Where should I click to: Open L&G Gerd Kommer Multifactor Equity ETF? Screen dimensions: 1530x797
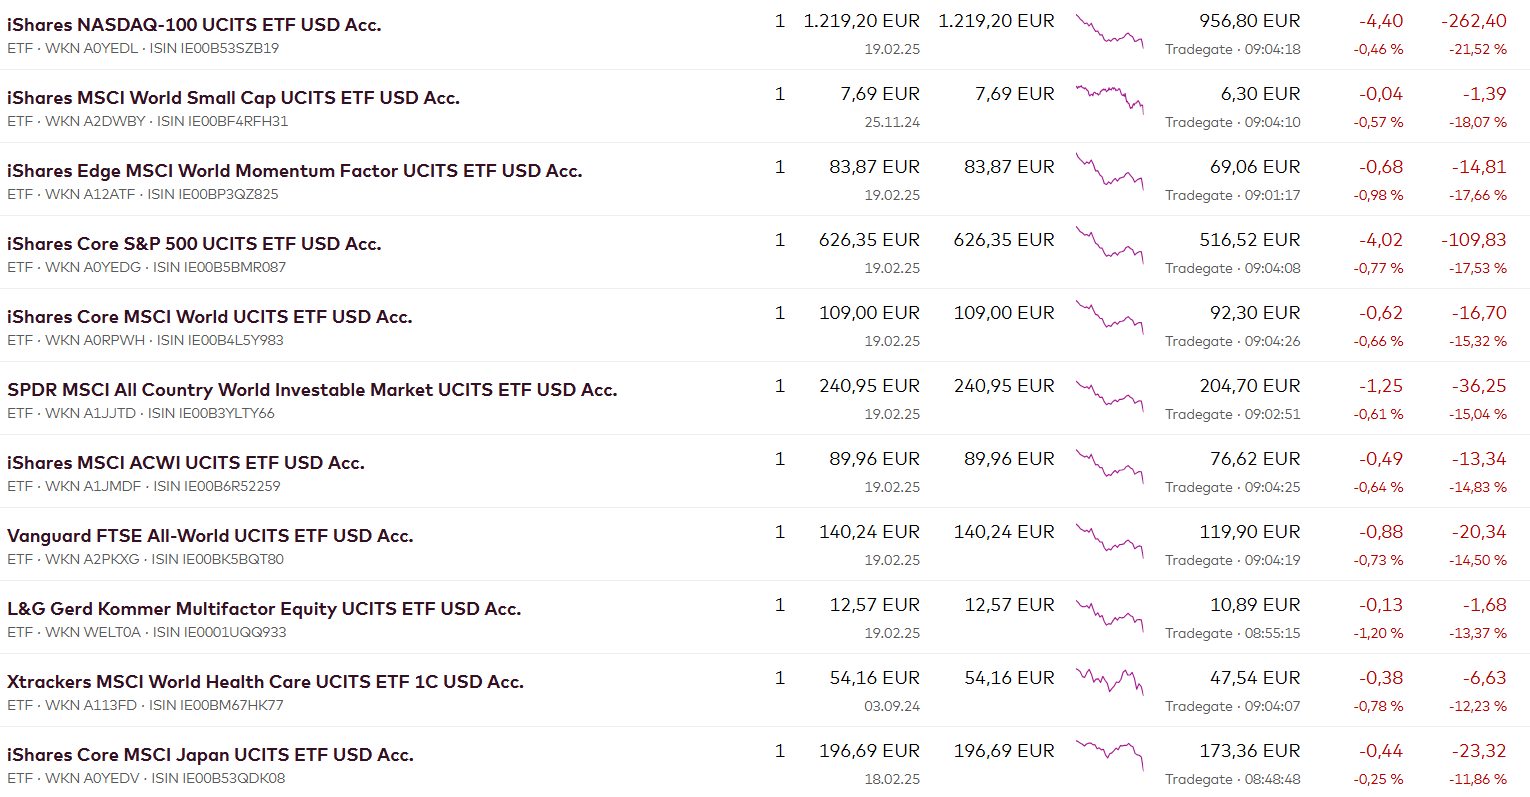pyautogui.click(x=264, y=609)
